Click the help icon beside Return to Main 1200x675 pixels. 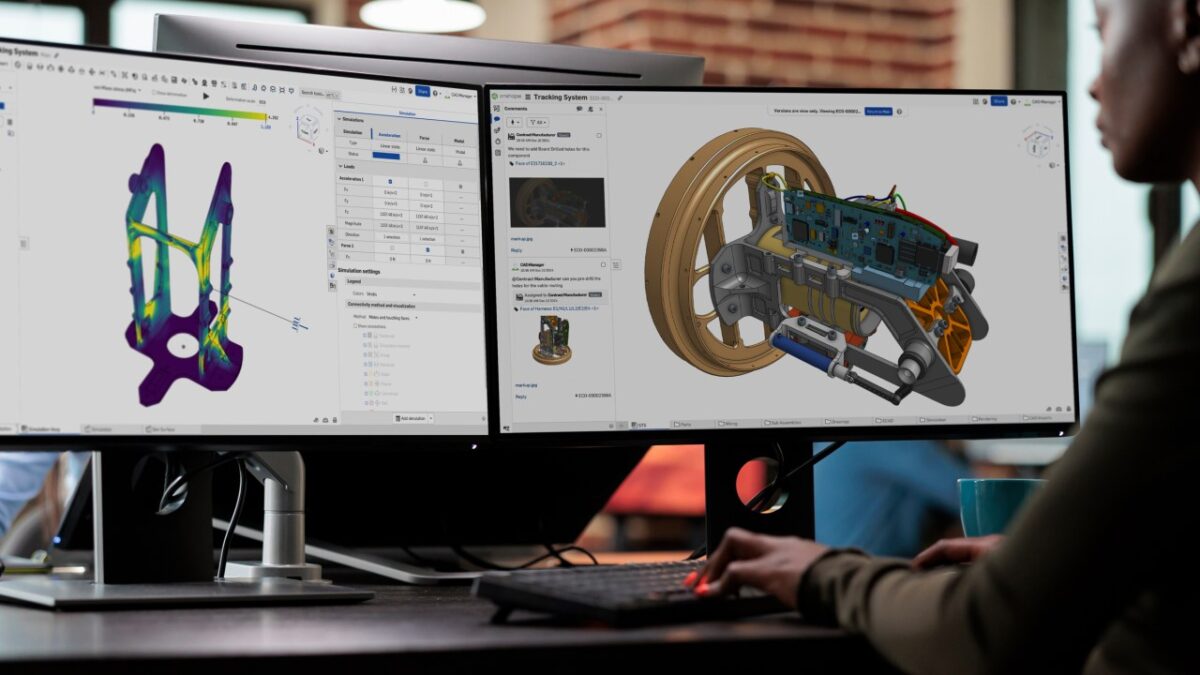pyautogui.click(x=899, y=111)
